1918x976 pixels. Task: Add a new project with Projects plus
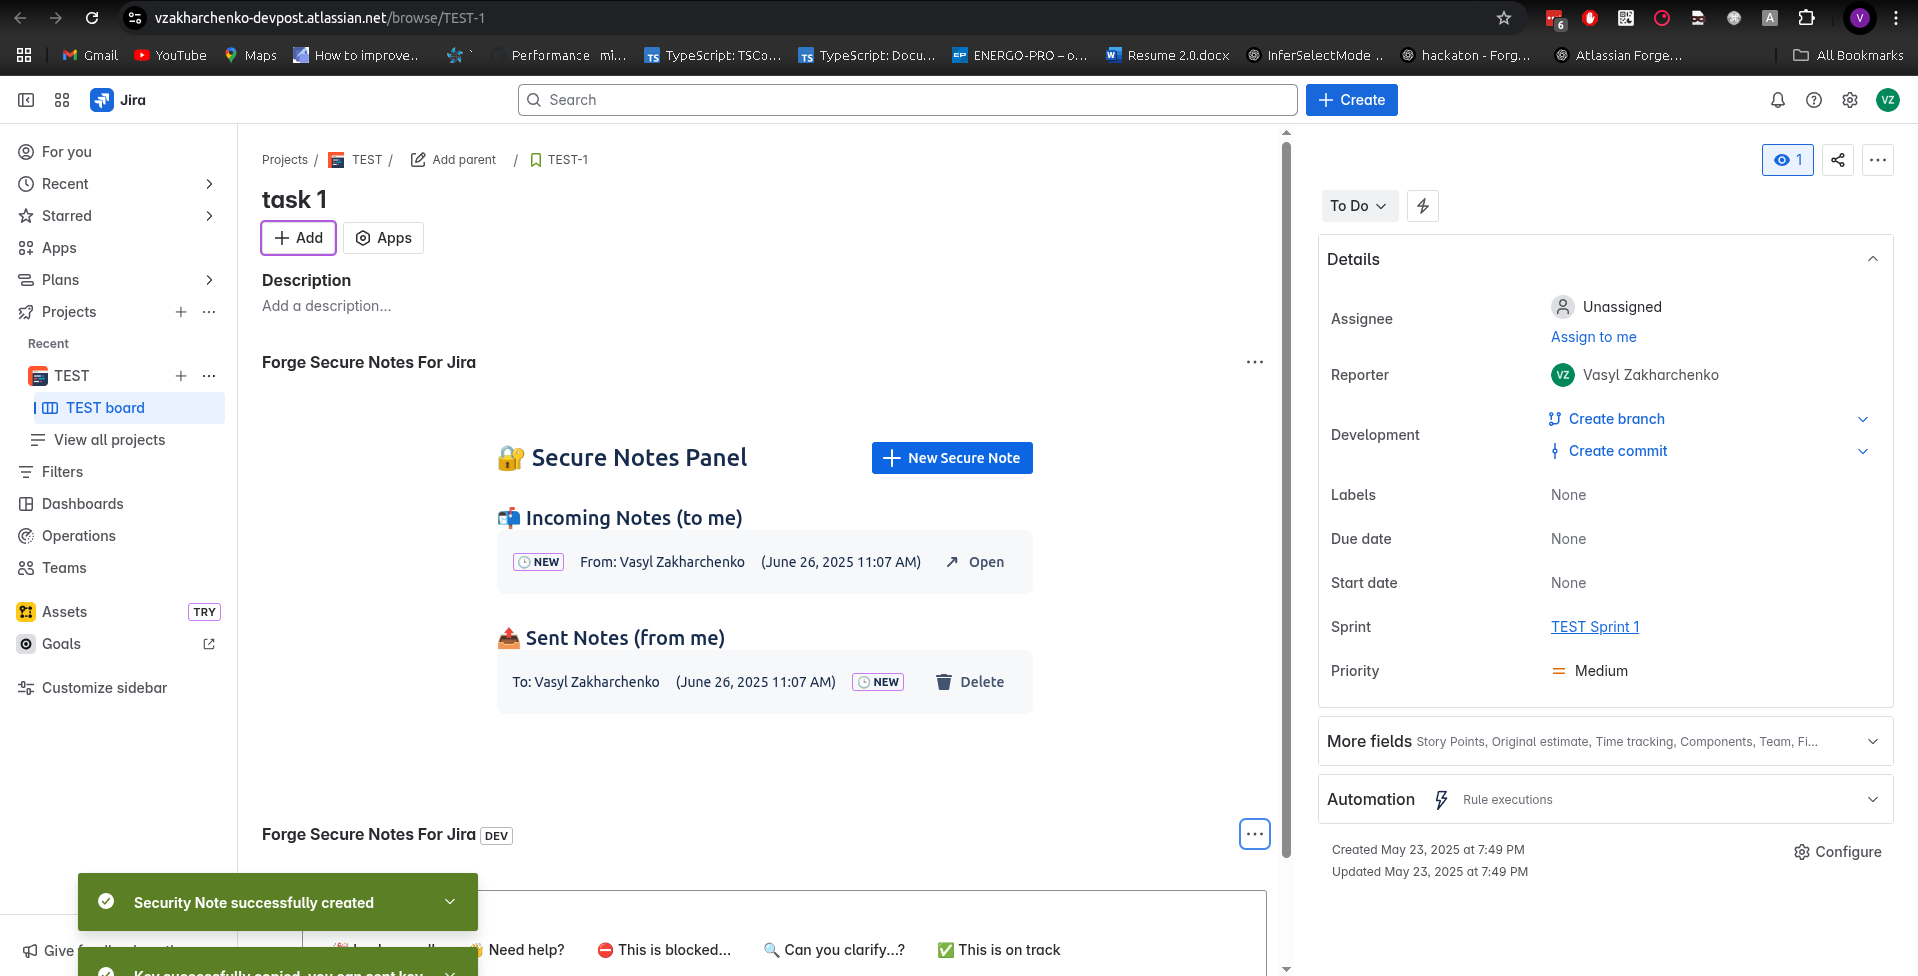coord(181,312)
